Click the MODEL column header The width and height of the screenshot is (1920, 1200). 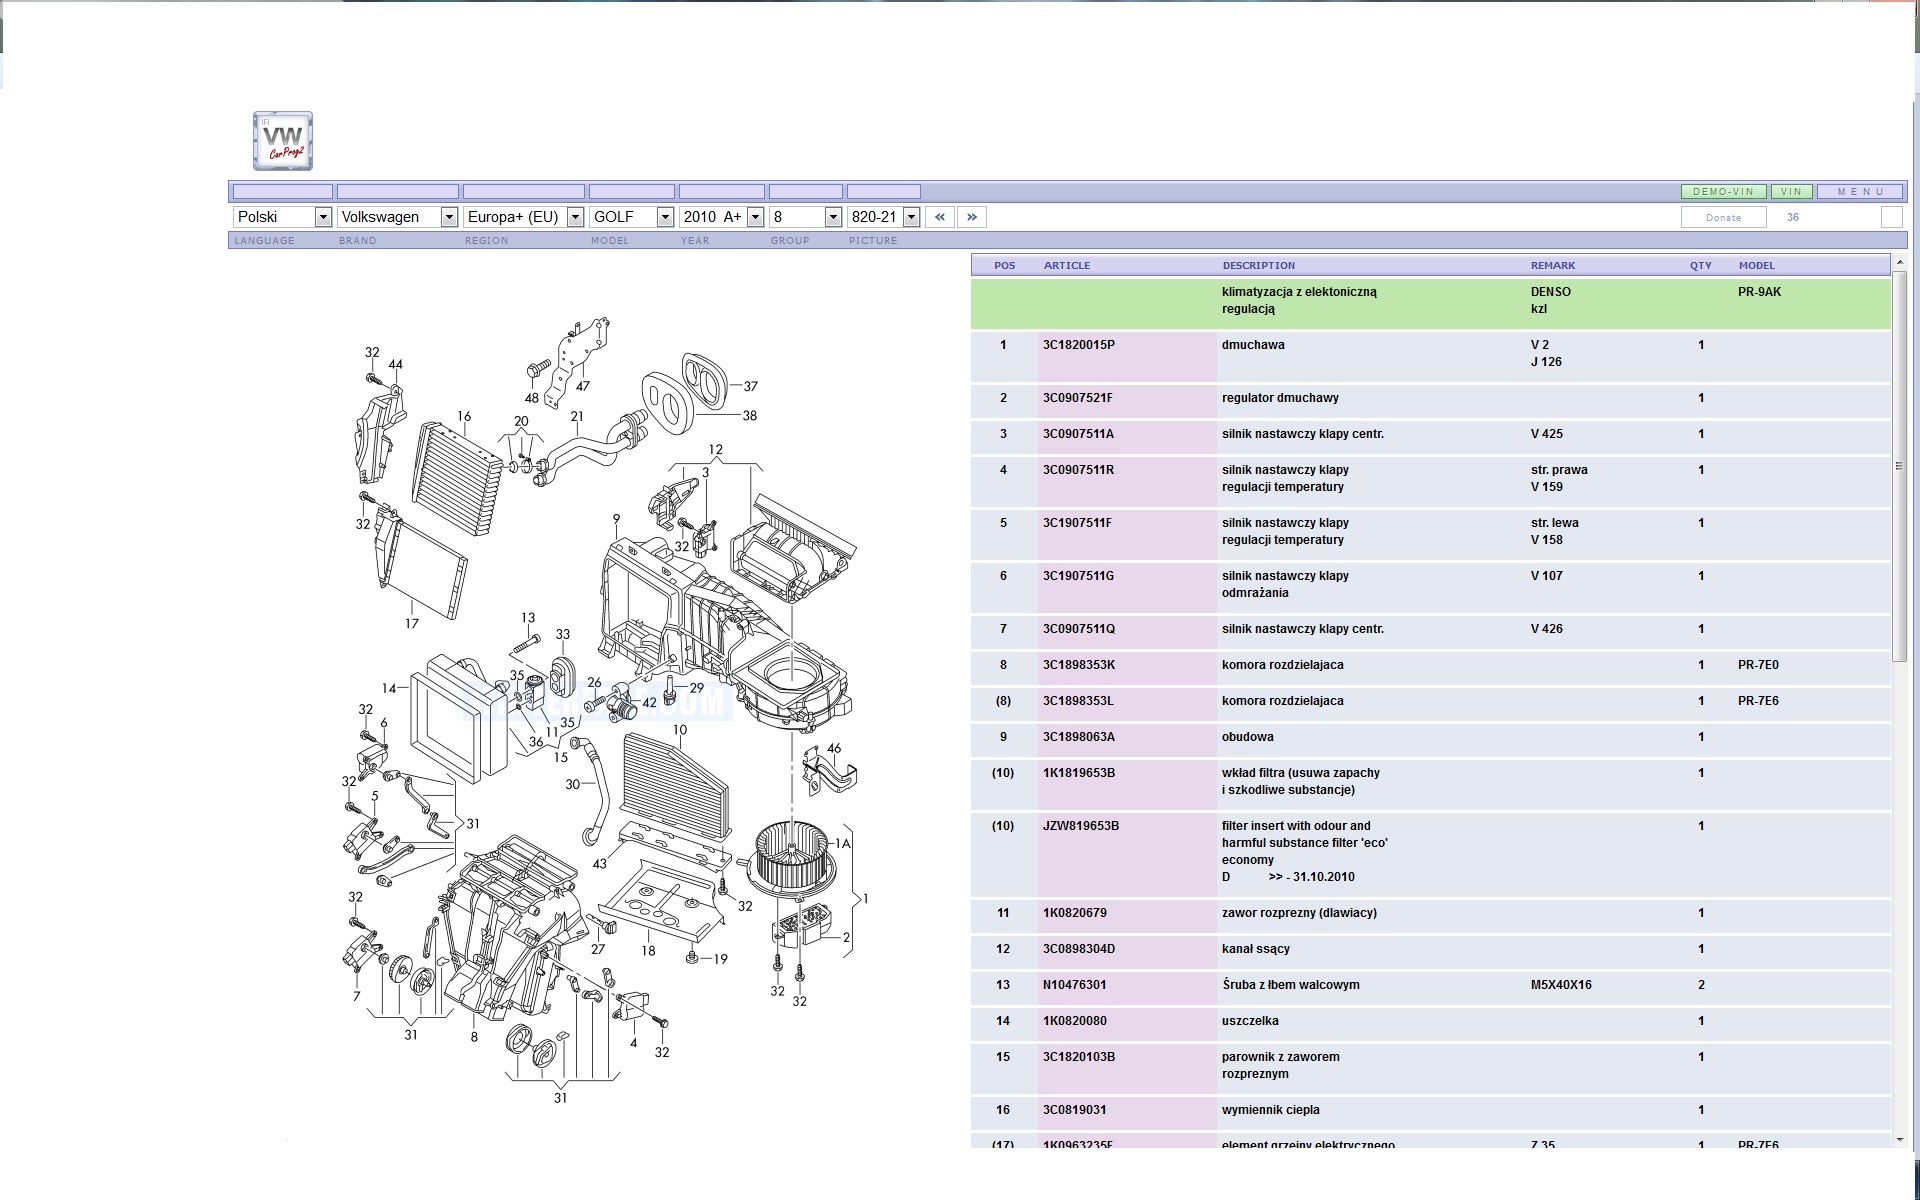1757,265
